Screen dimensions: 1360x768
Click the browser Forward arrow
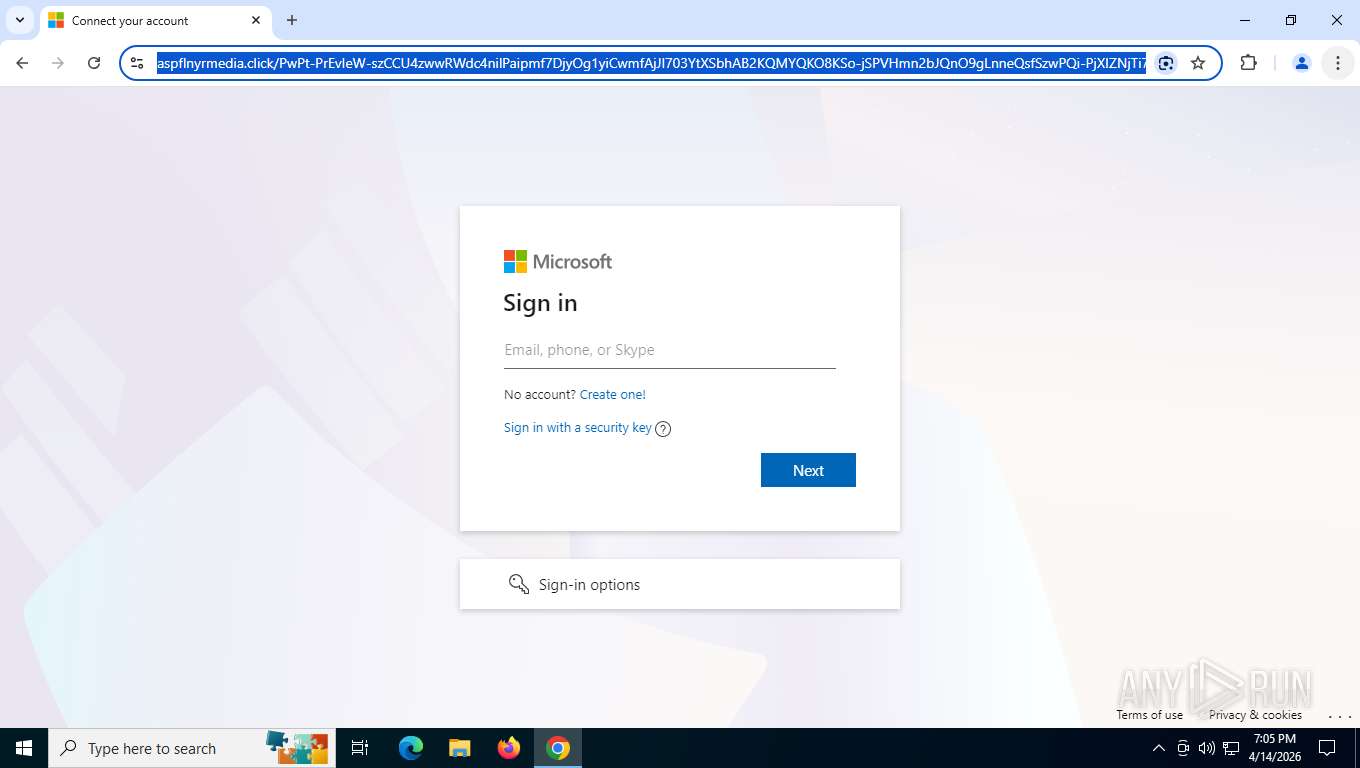click(x=58, y=63)
